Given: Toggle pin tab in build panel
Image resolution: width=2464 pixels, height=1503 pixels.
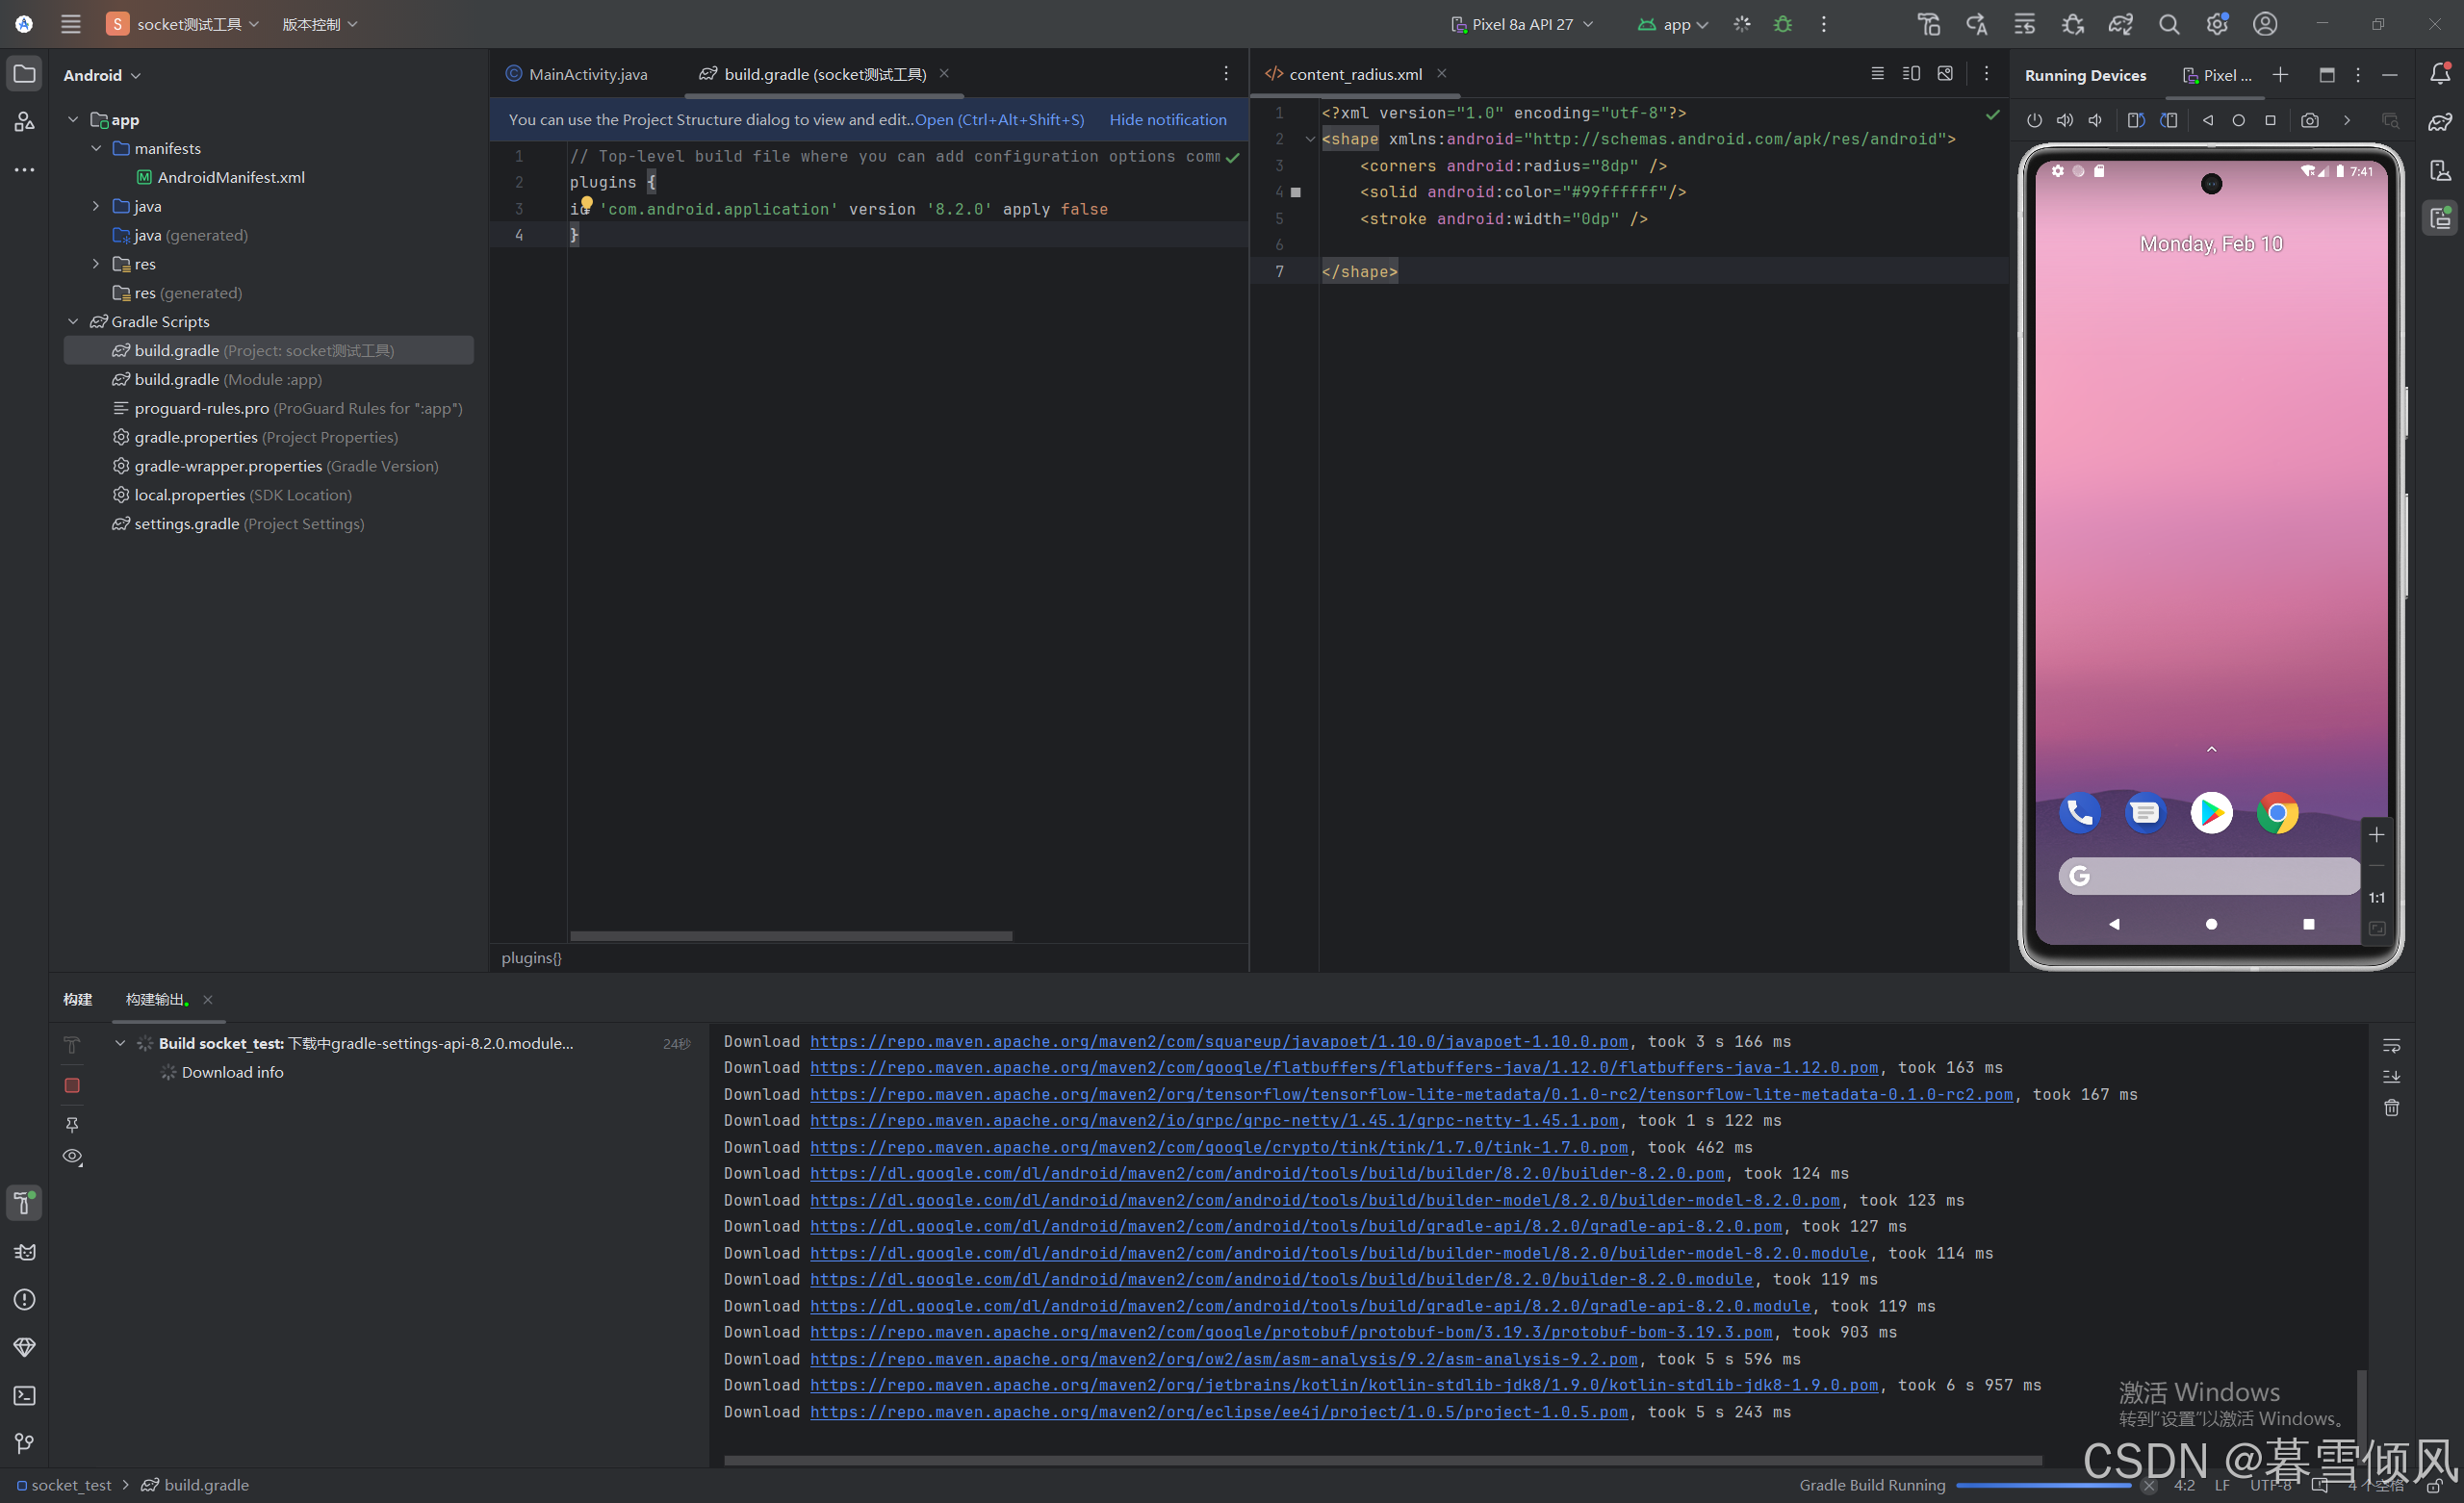Looking at the screenshot, I should click(x=72, y=1124).
